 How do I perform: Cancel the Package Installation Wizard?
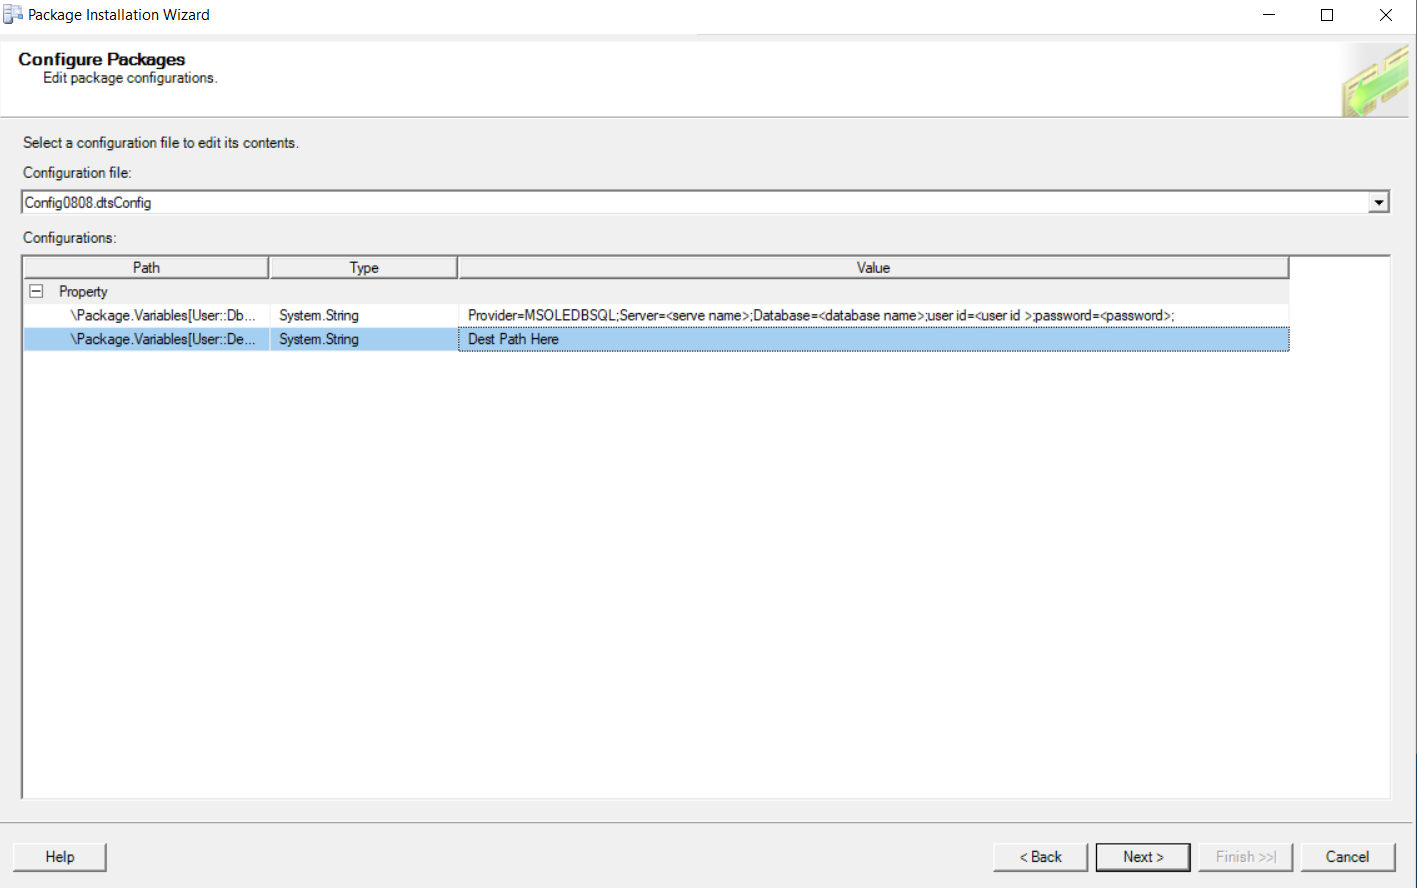click(1347, 856)
